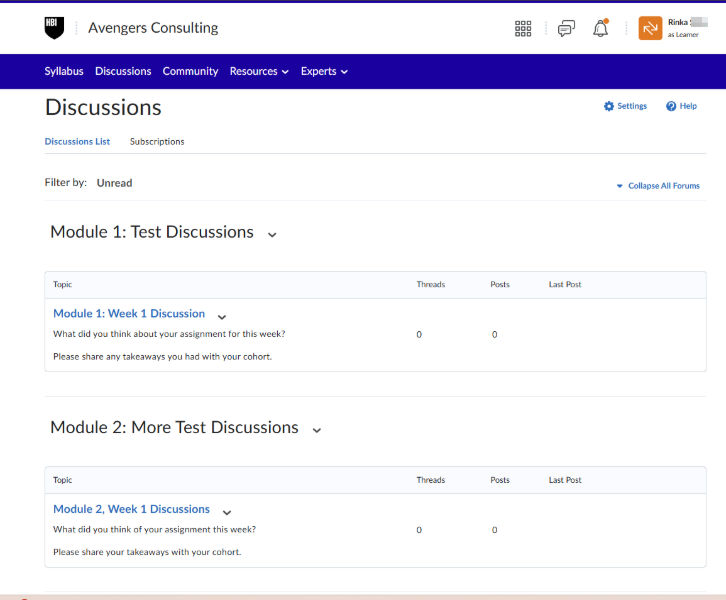Viewport: 726px width, 600px height.
Task: Click the Topic header in Module 2 table
Action: [63, 480]
